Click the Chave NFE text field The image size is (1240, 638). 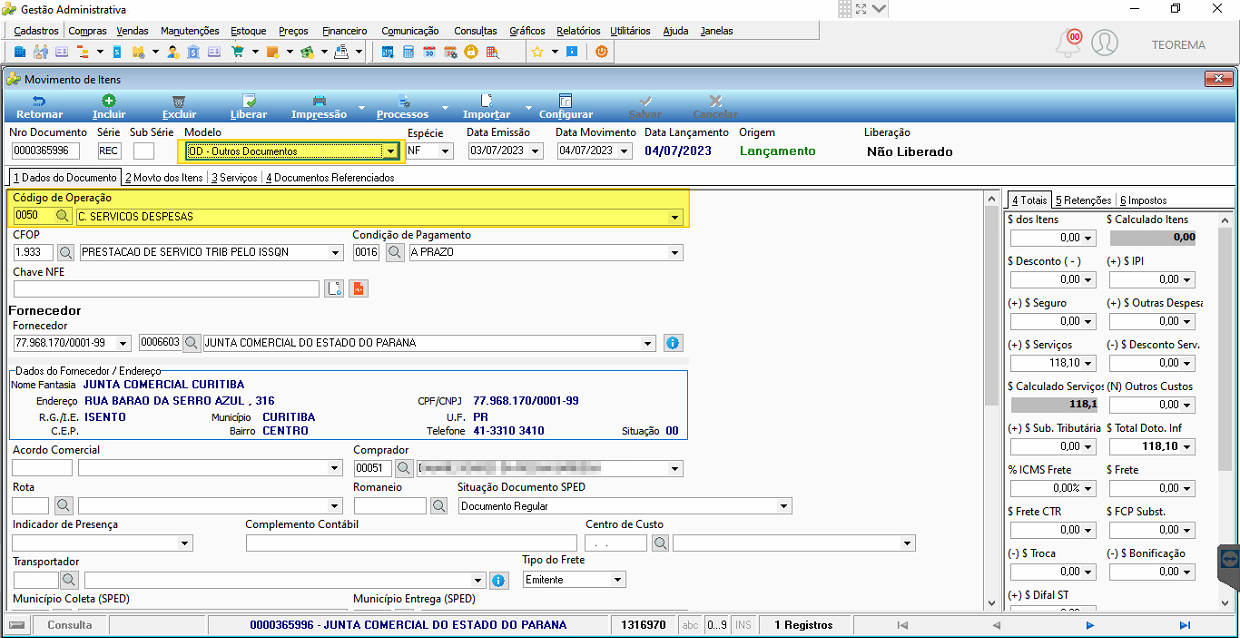click(166, 289)
